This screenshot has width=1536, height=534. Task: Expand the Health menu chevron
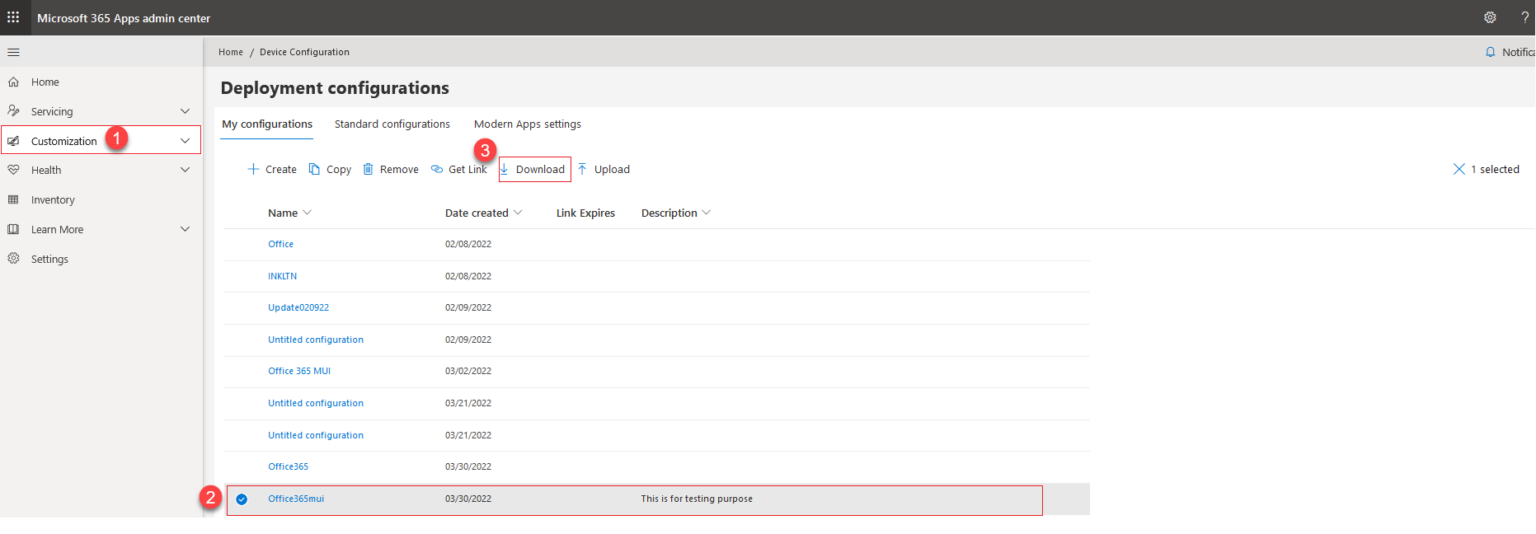click(185, 170)
